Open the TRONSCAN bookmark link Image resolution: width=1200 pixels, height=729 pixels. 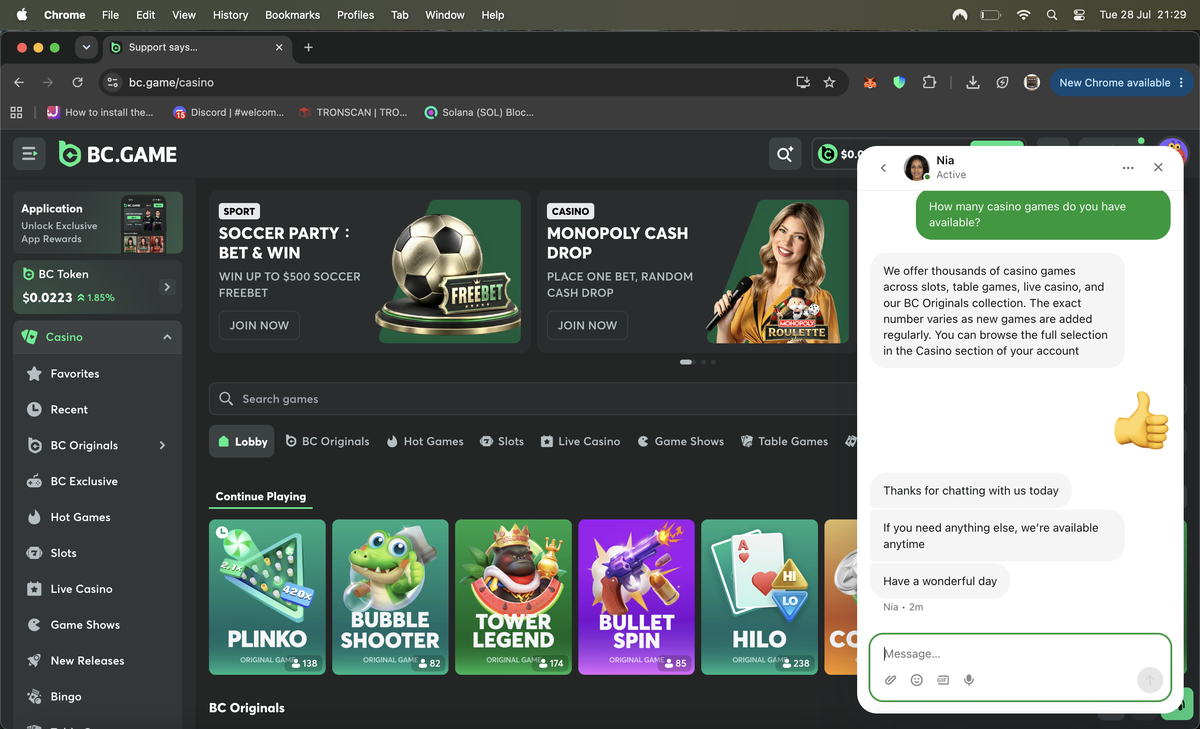(353, 112)
